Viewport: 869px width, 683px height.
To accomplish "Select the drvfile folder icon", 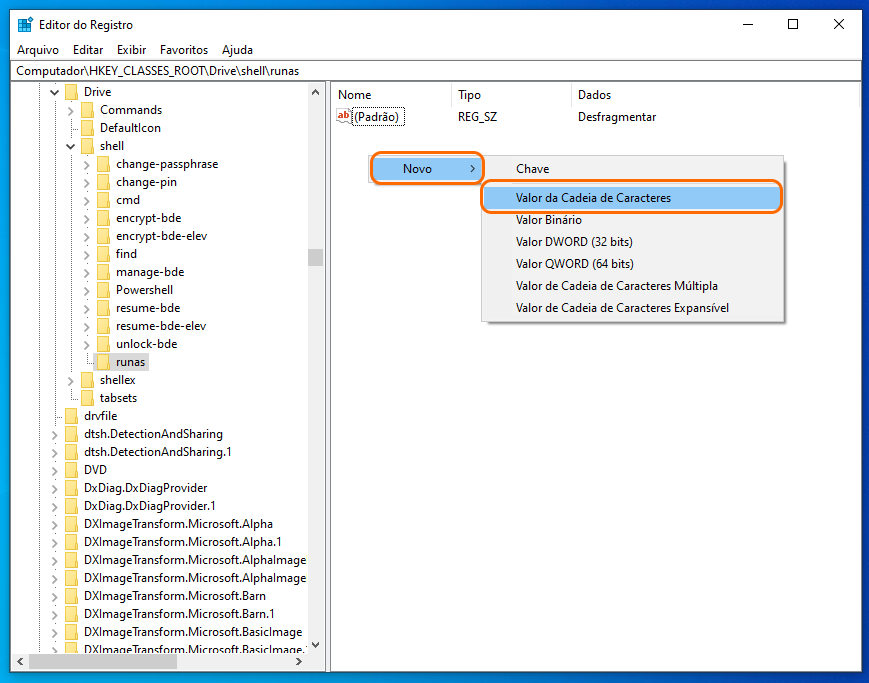I will tap(71, 416).
